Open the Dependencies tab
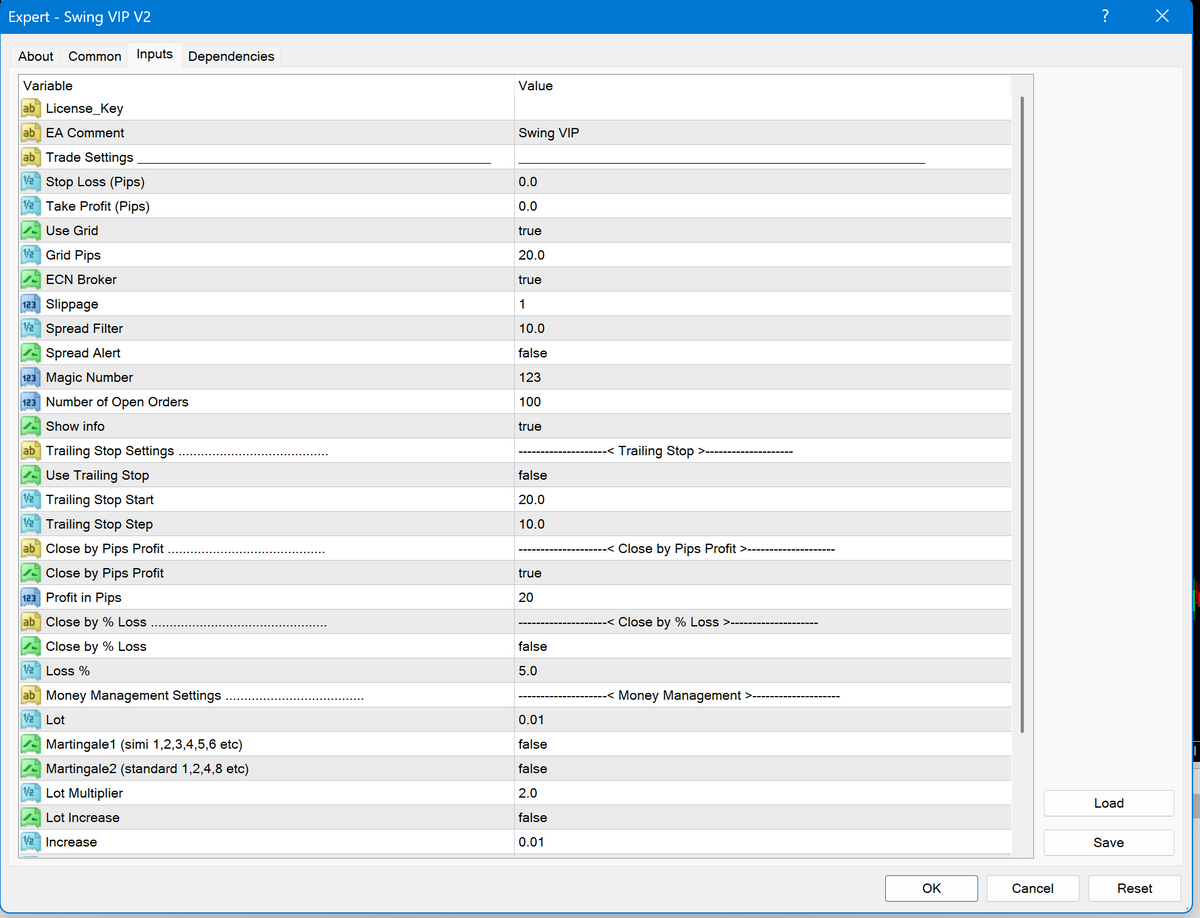1200x918 pixels. pos(231,57)
